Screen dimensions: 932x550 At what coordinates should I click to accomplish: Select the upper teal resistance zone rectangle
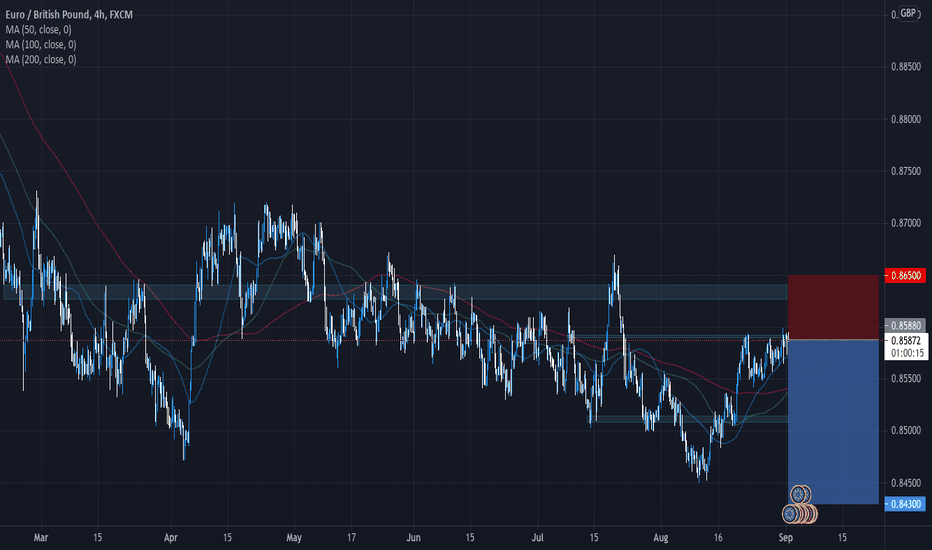pos(395,292)
